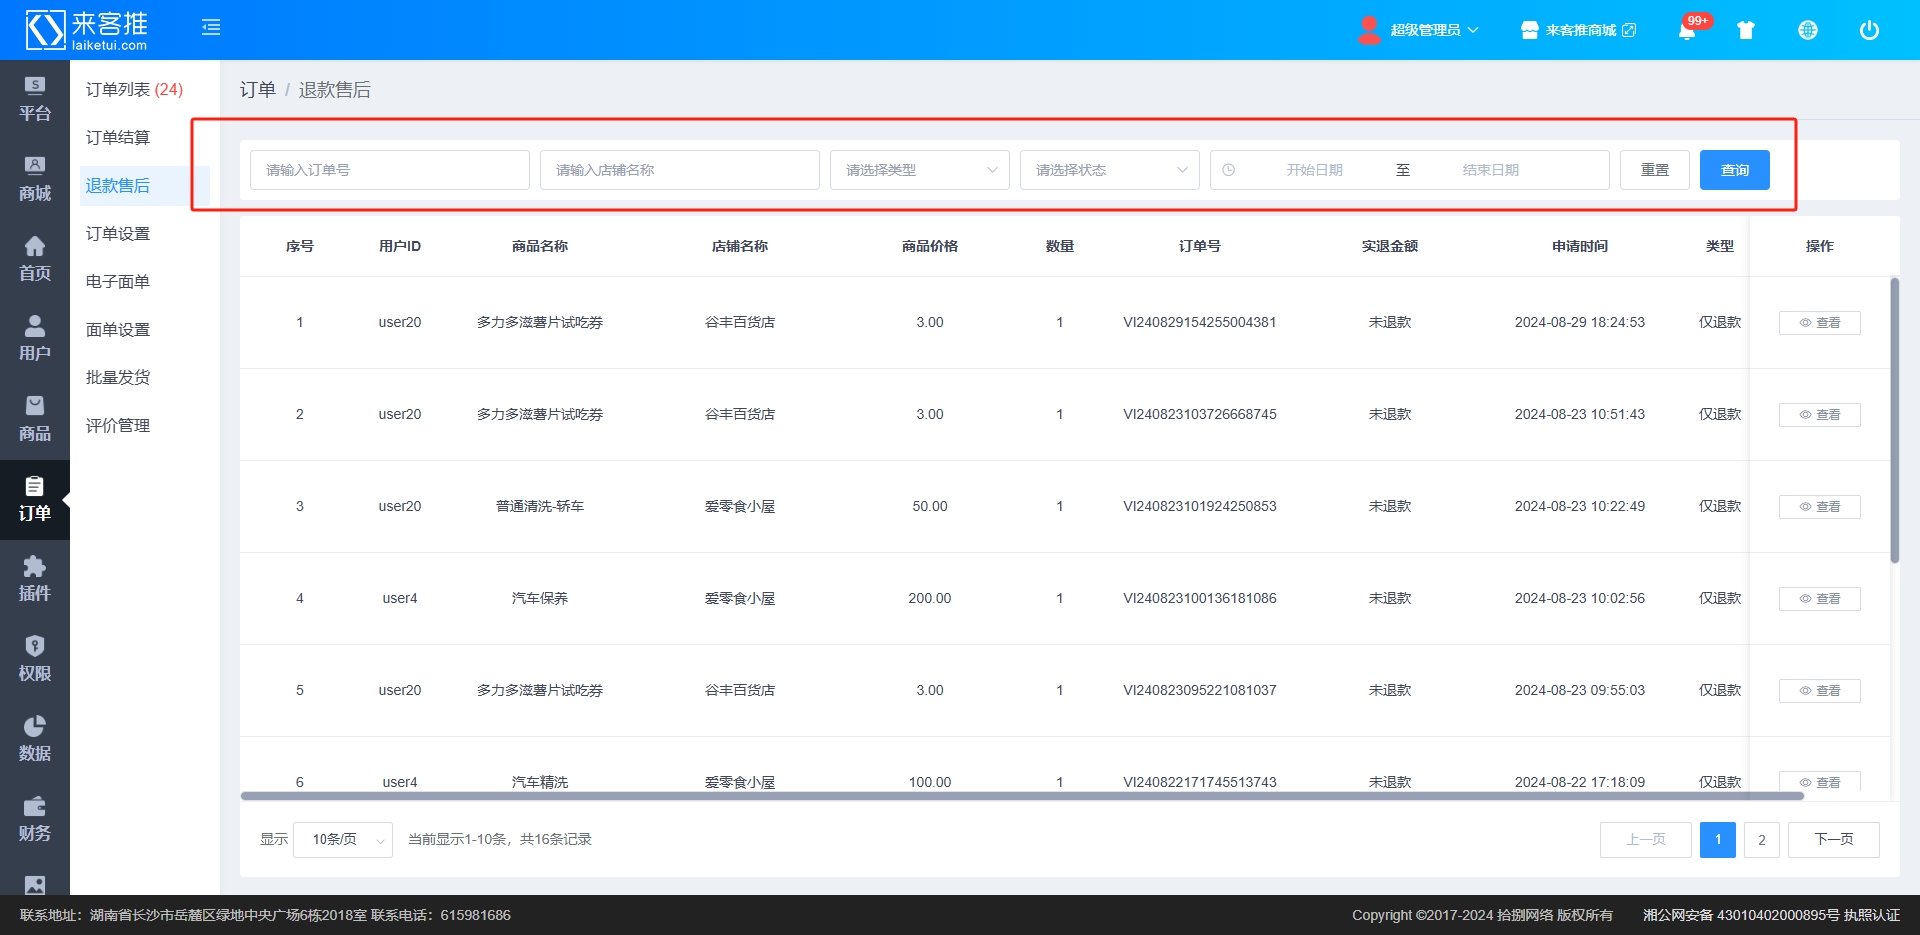Go to 首页 home icon in sidebar
Image resolution: width=1920 pixels, height=935 pixels.
35,259
